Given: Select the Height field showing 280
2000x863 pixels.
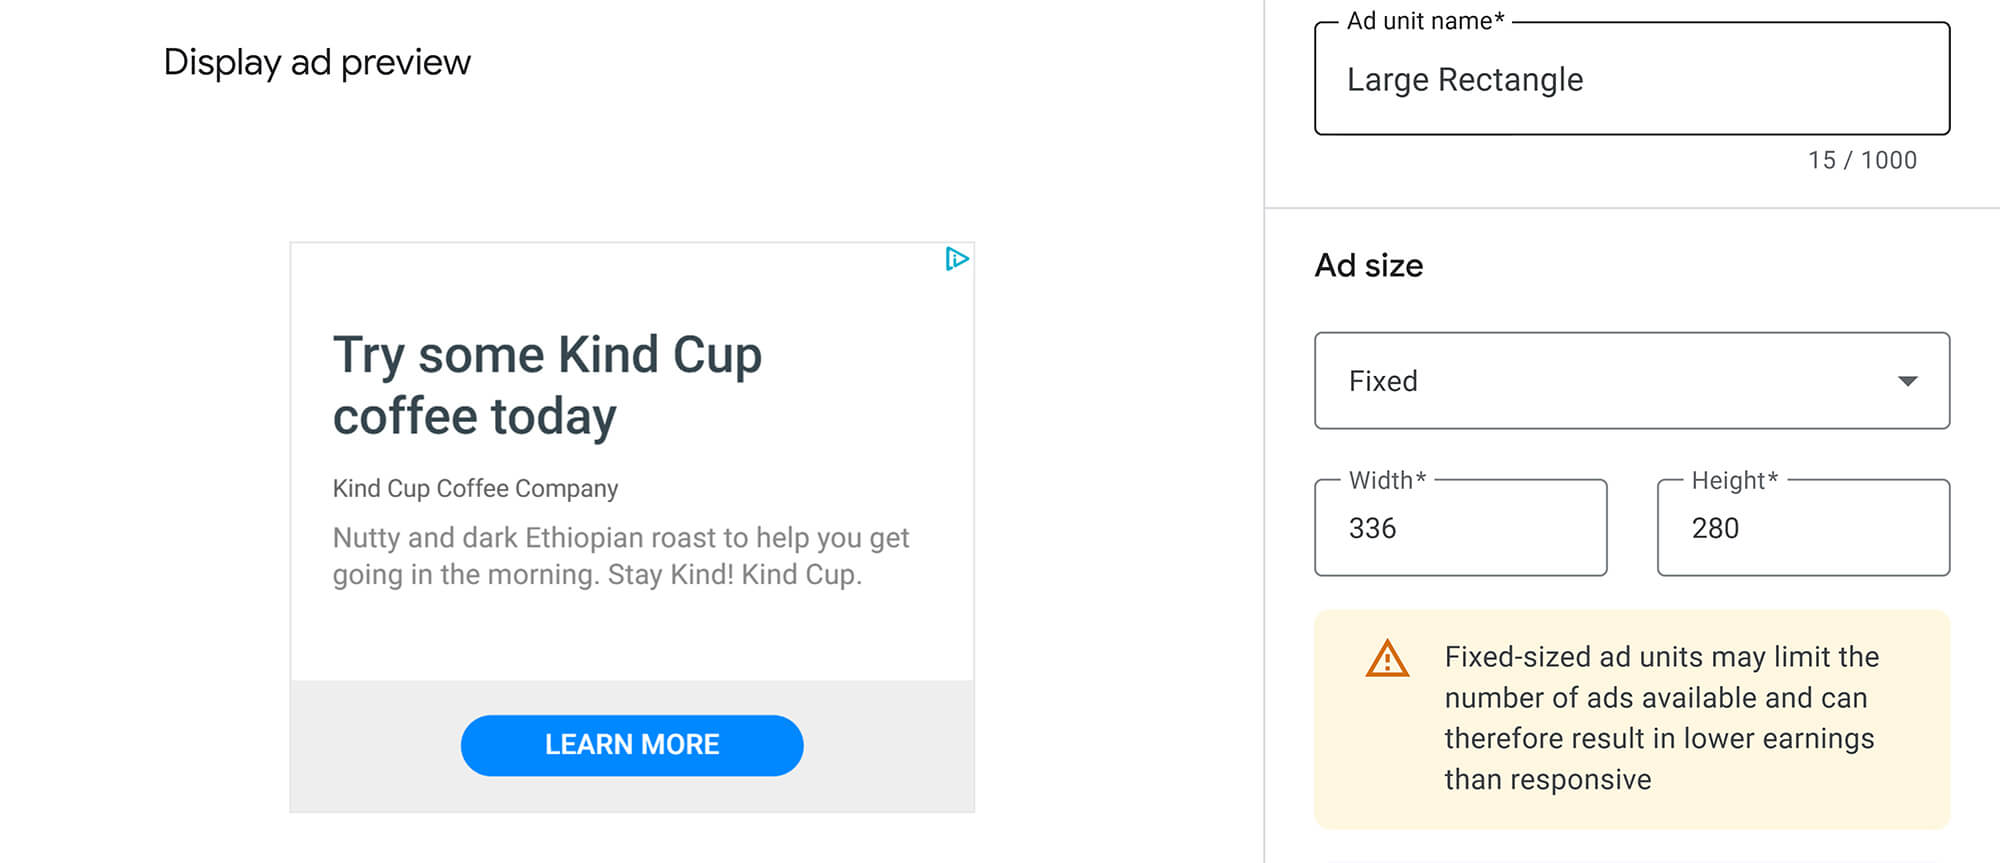Looking at the screenshot, I should (x=1803, y=528).
